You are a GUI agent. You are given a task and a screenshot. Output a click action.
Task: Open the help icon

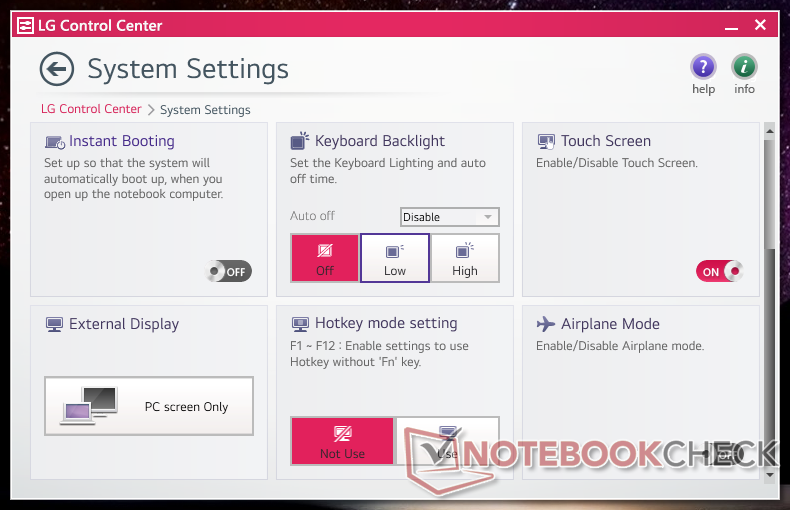[703, 67]
